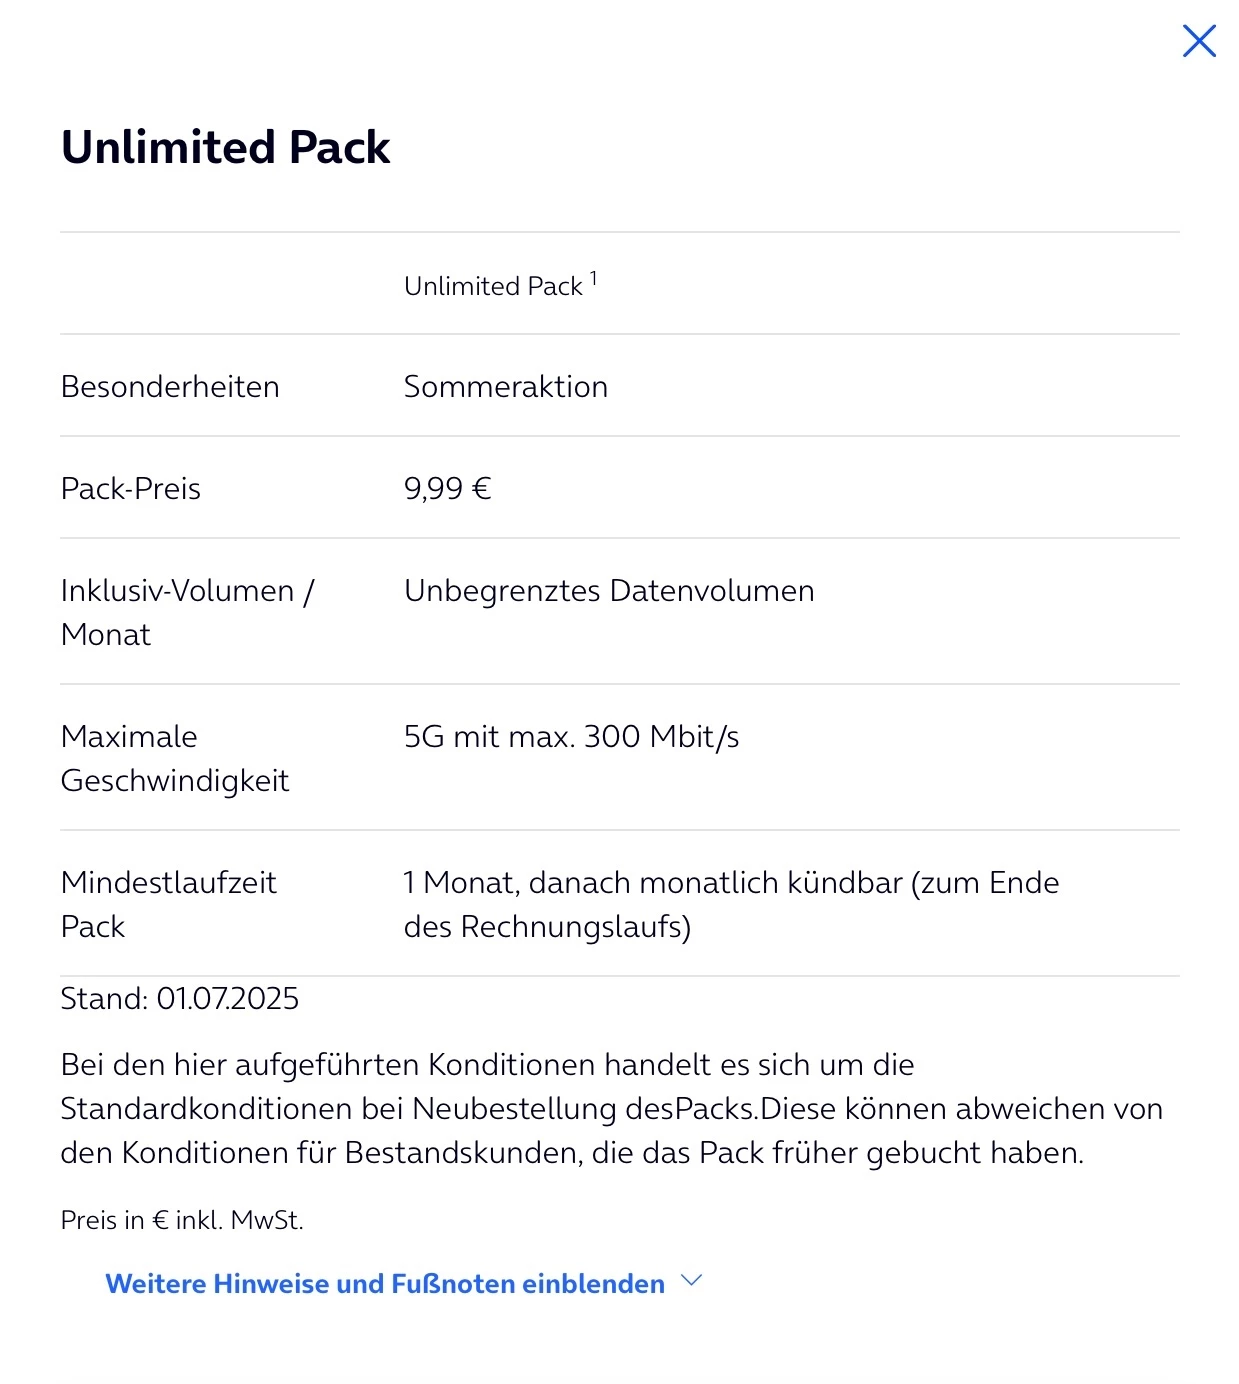The height and width of the screenshot is (1384, 1239).
Task: Click the 'Inklusiv-Volumen / Monat' label
Action: [x=187, y=612]
